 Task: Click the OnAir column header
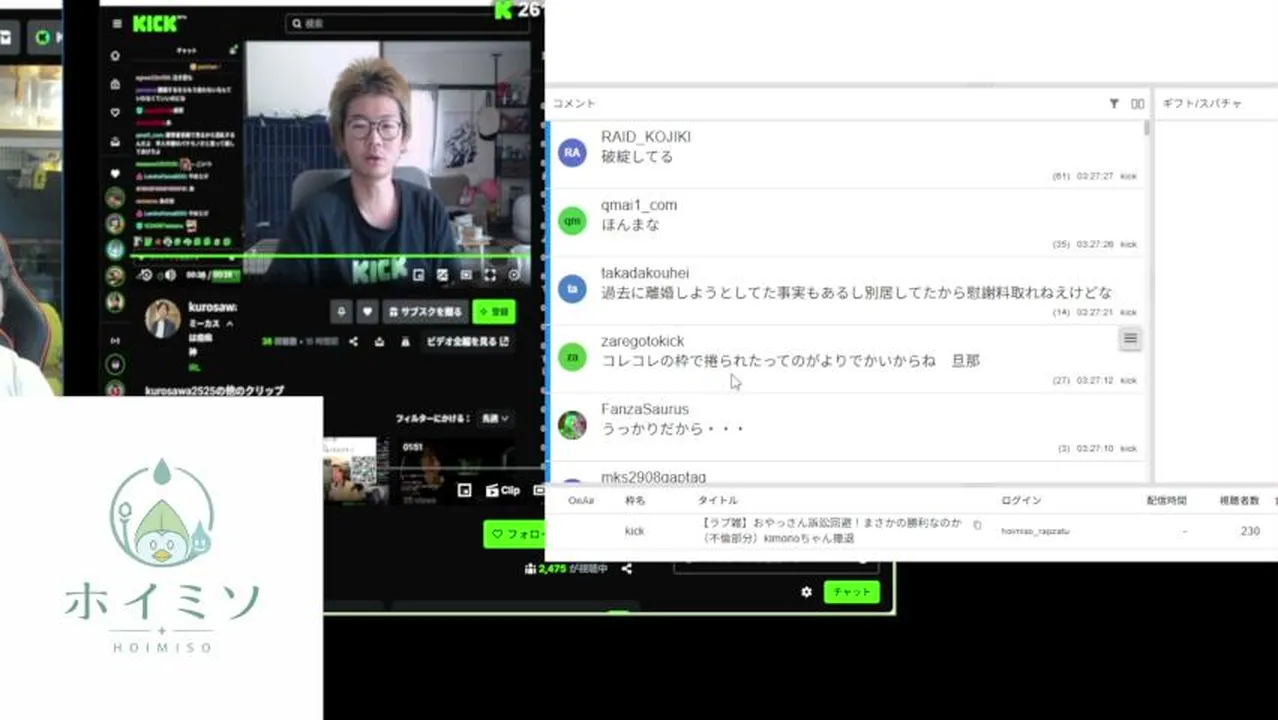[581, 501]
